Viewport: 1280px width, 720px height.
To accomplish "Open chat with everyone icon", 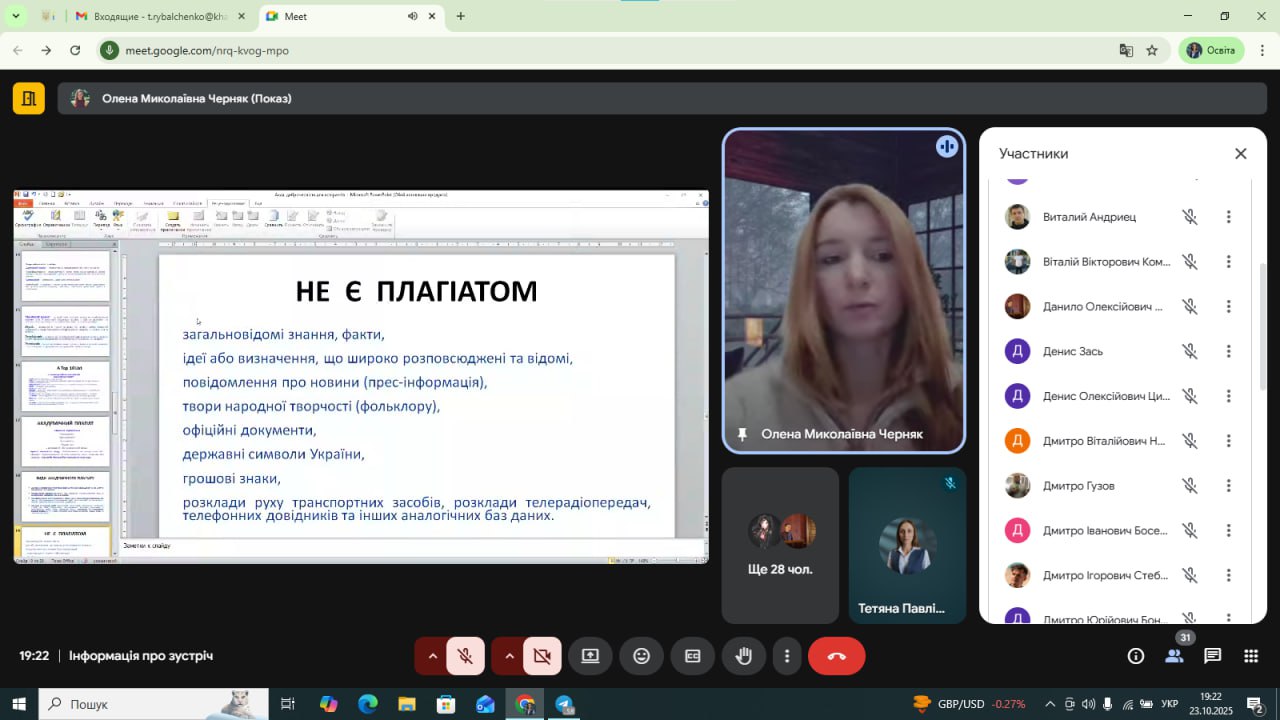I will (x=1212, y=656).
